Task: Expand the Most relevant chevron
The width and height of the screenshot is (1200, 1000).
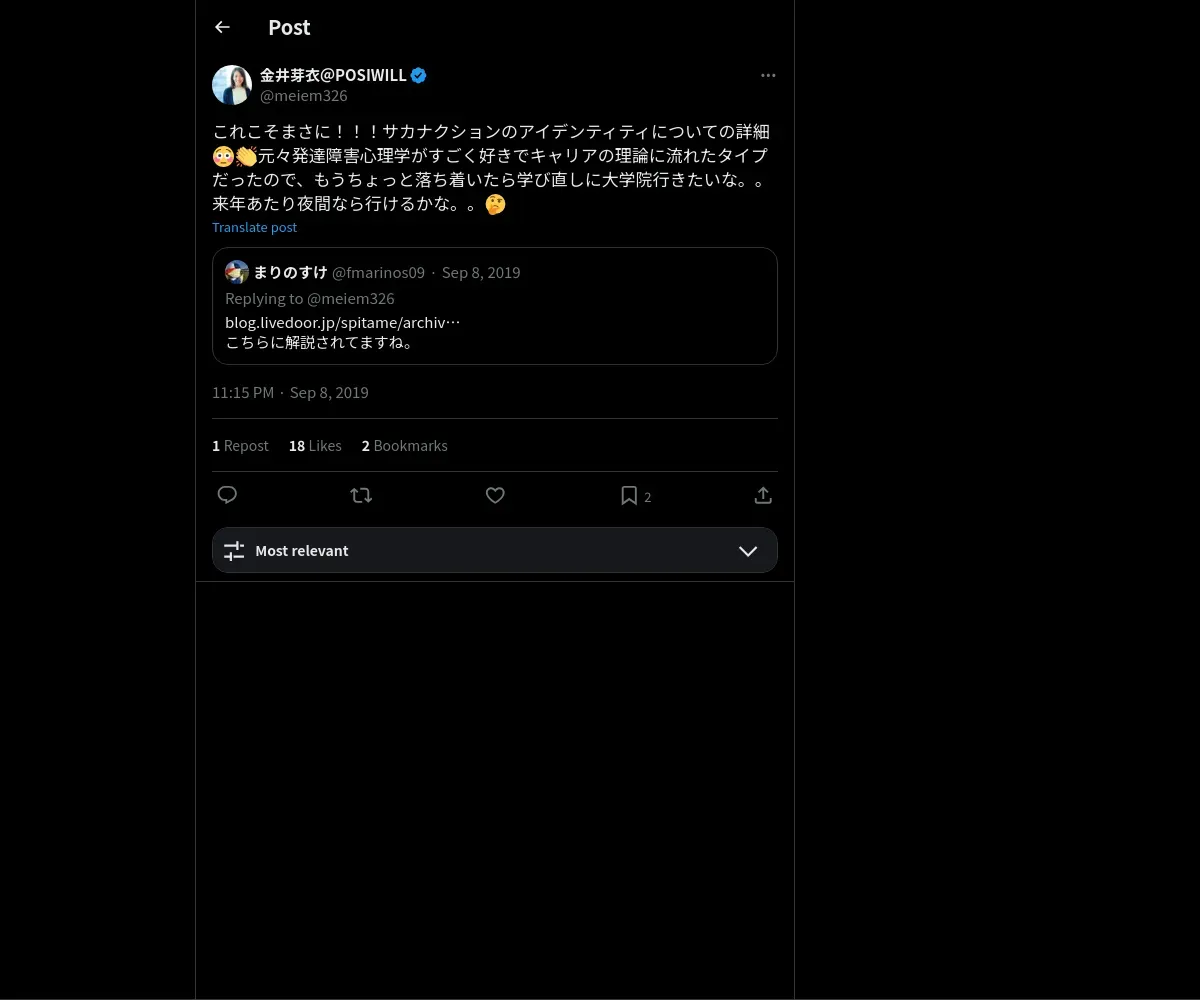Action: pyautogui.click(x=748, y=551)
